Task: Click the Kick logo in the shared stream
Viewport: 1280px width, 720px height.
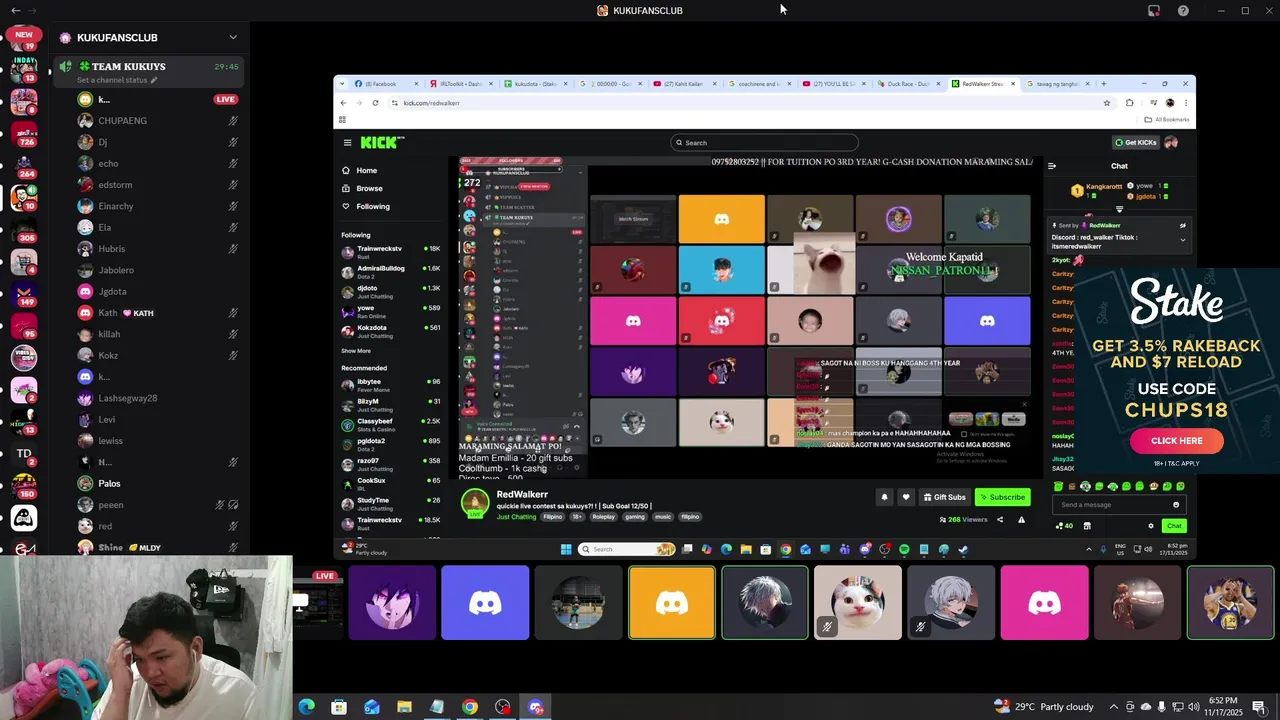Action: [382, 142]
